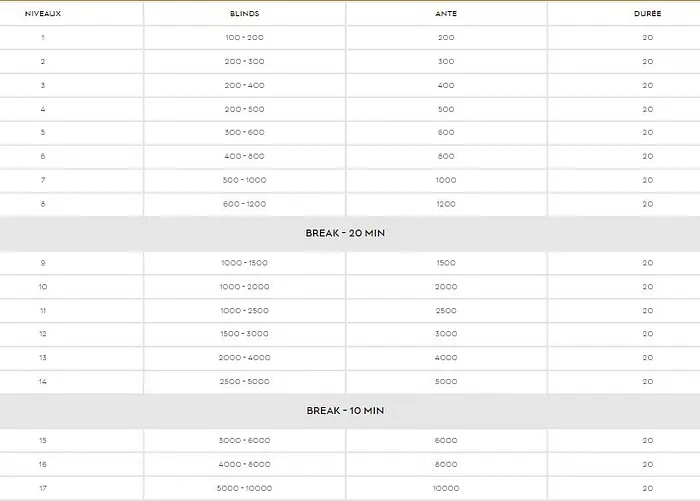The image size is (700, 501).
Task: Select the ante cell showing 300
Action: [x=446, y=62]
